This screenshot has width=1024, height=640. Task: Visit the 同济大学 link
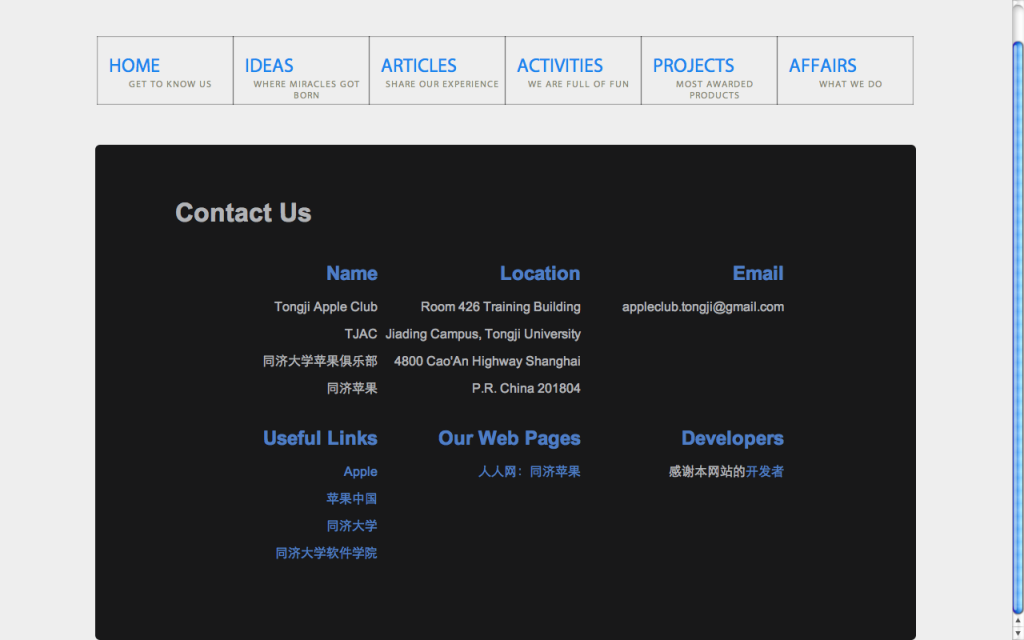click(352, 526)
